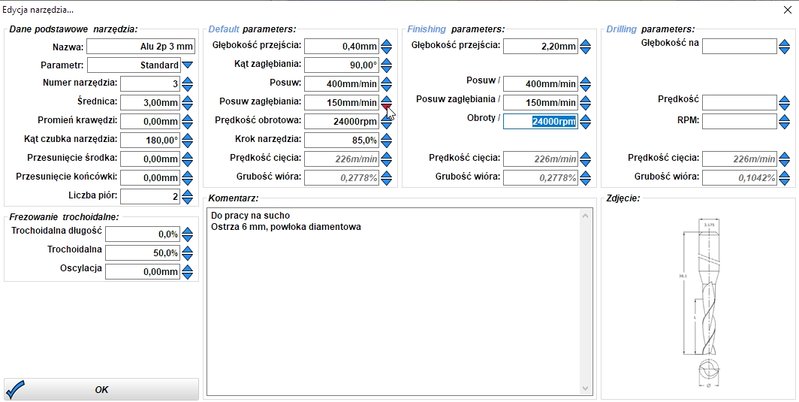Decrease Średnica value with down arrow
Viewport: 799px width, 402px height.
click(187, 106)
